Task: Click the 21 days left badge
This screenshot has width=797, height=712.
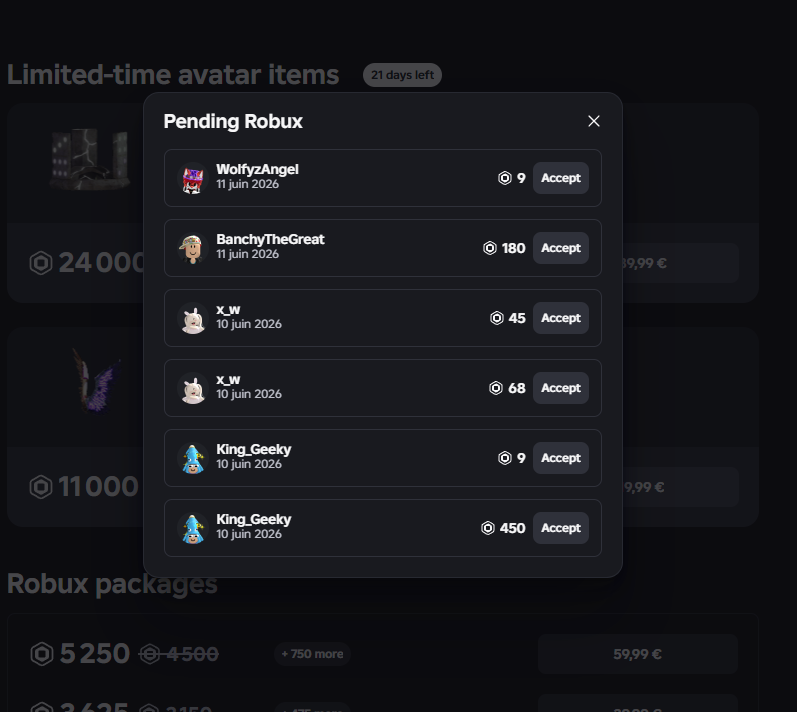Action: pos(402,75)
